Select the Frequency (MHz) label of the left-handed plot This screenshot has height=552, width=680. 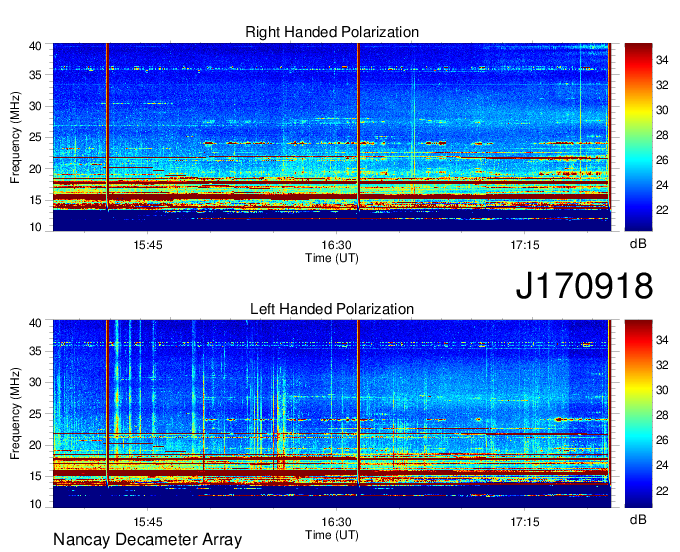point(15,414)
